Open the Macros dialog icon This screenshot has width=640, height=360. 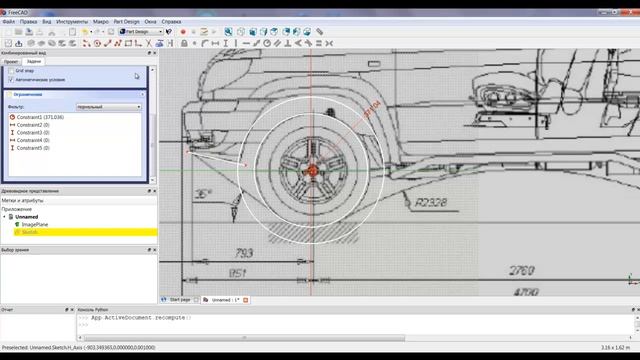204,32
